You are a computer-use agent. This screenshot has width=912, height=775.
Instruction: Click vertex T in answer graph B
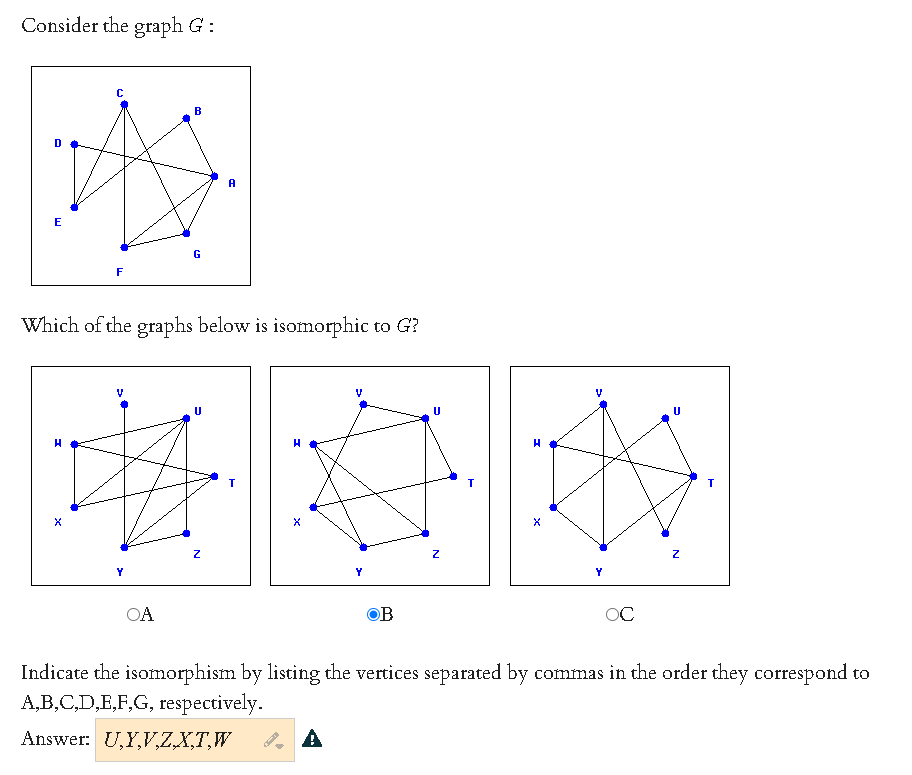(x=452, y=477)
